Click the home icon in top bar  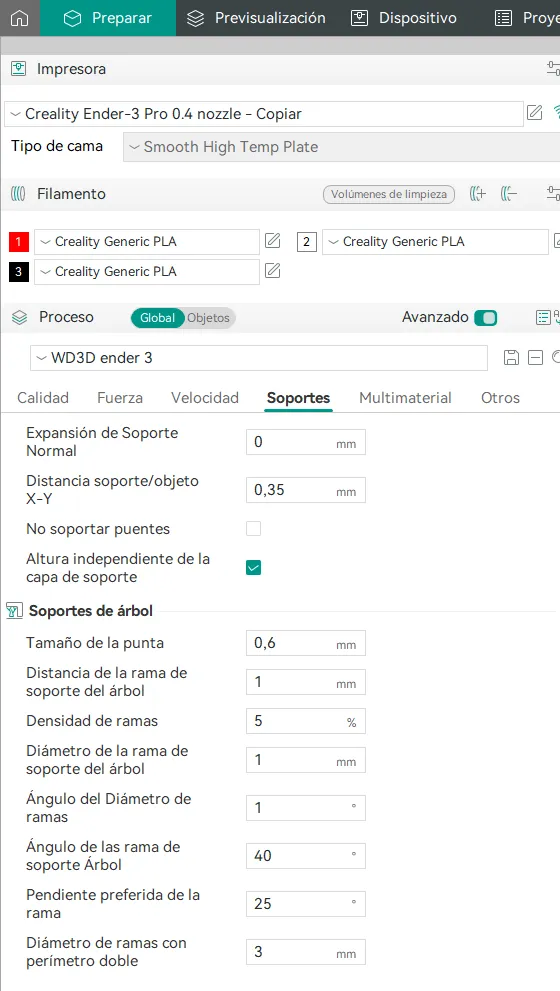(20, 18)
